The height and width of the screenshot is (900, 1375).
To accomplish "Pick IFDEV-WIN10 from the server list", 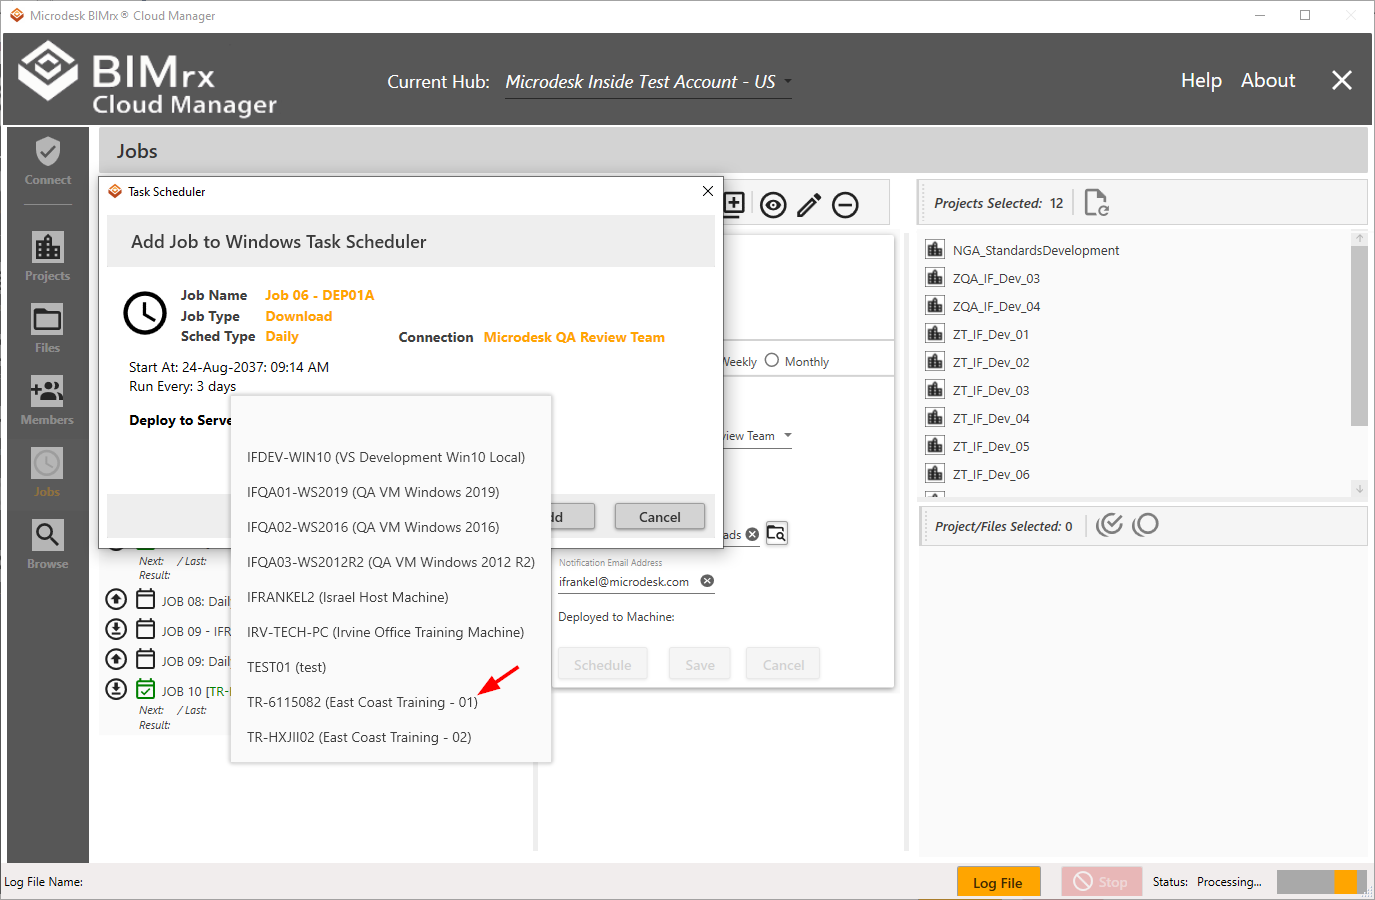I will click(x=385, y=457).
